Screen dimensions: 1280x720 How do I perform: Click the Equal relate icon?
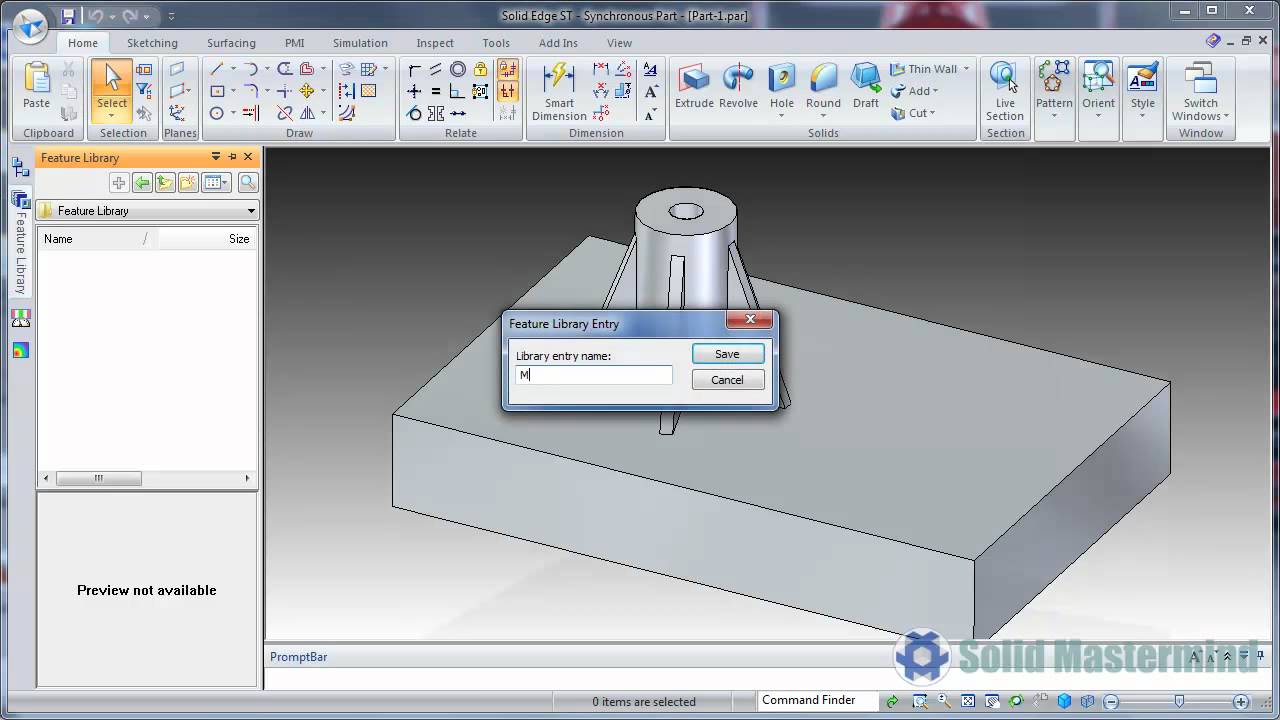tap(436, 91)
